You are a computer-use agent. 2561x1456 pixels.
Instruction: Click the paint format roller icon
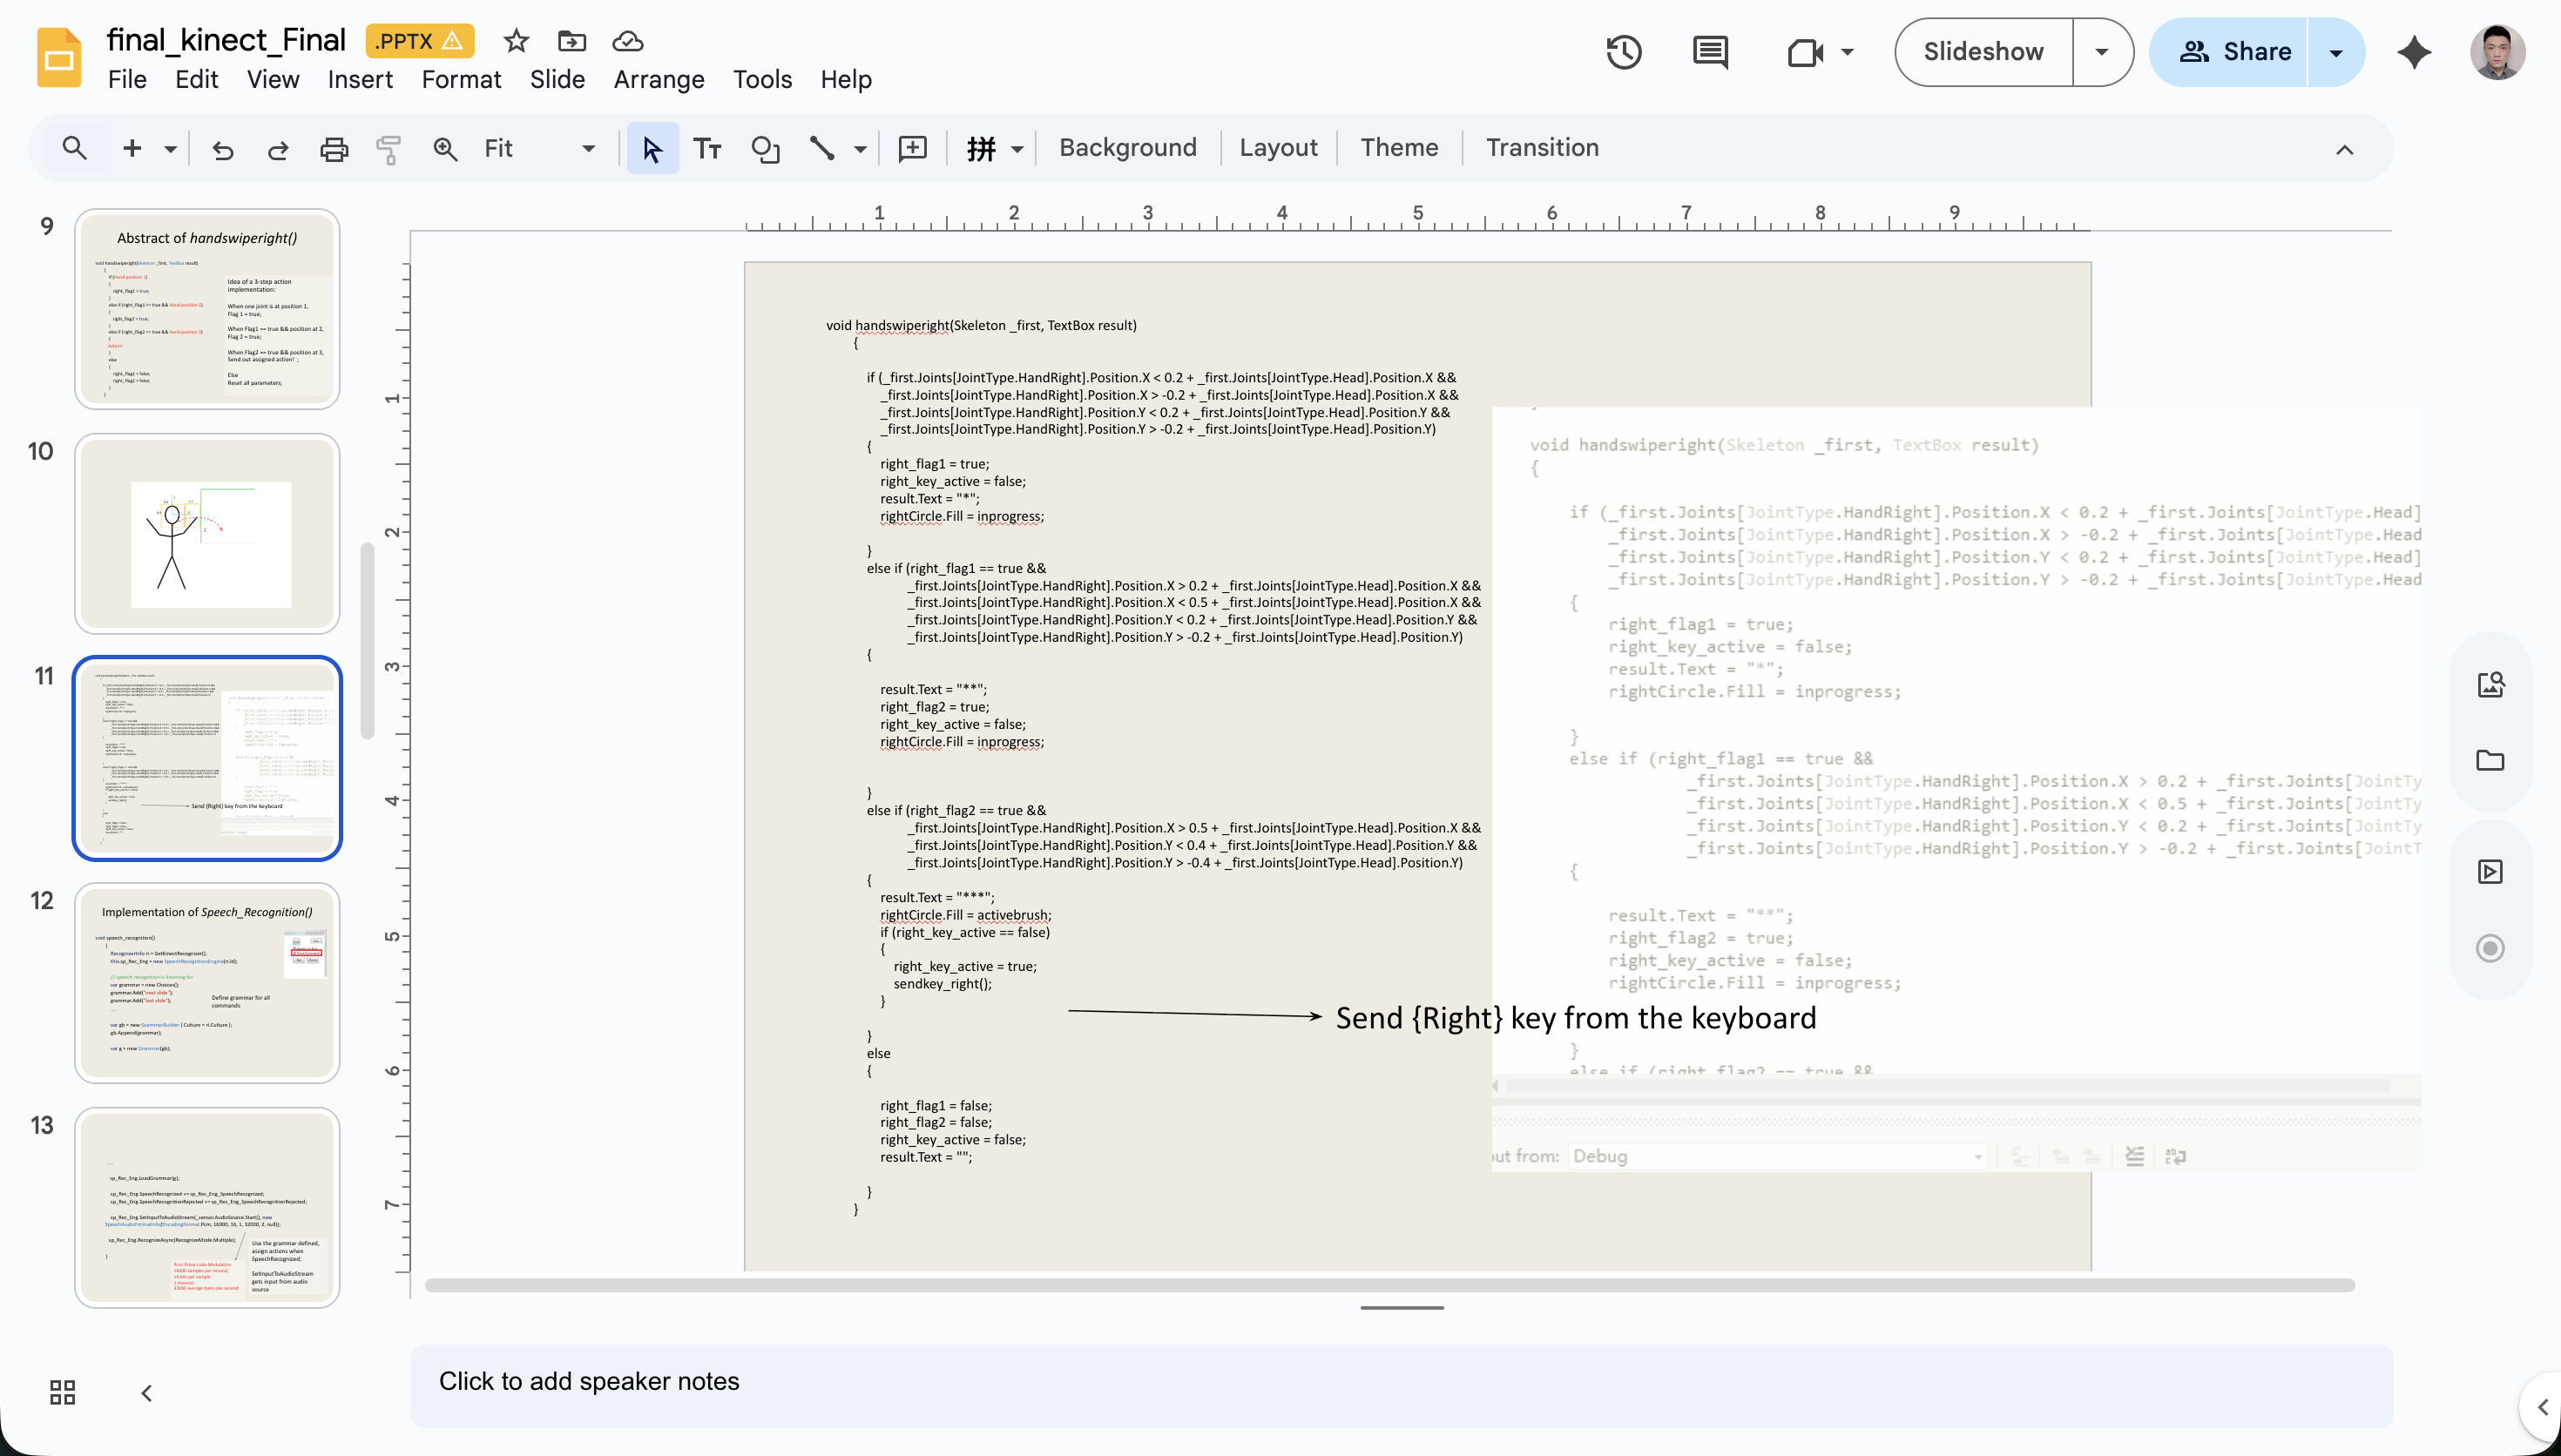(388, 149)
